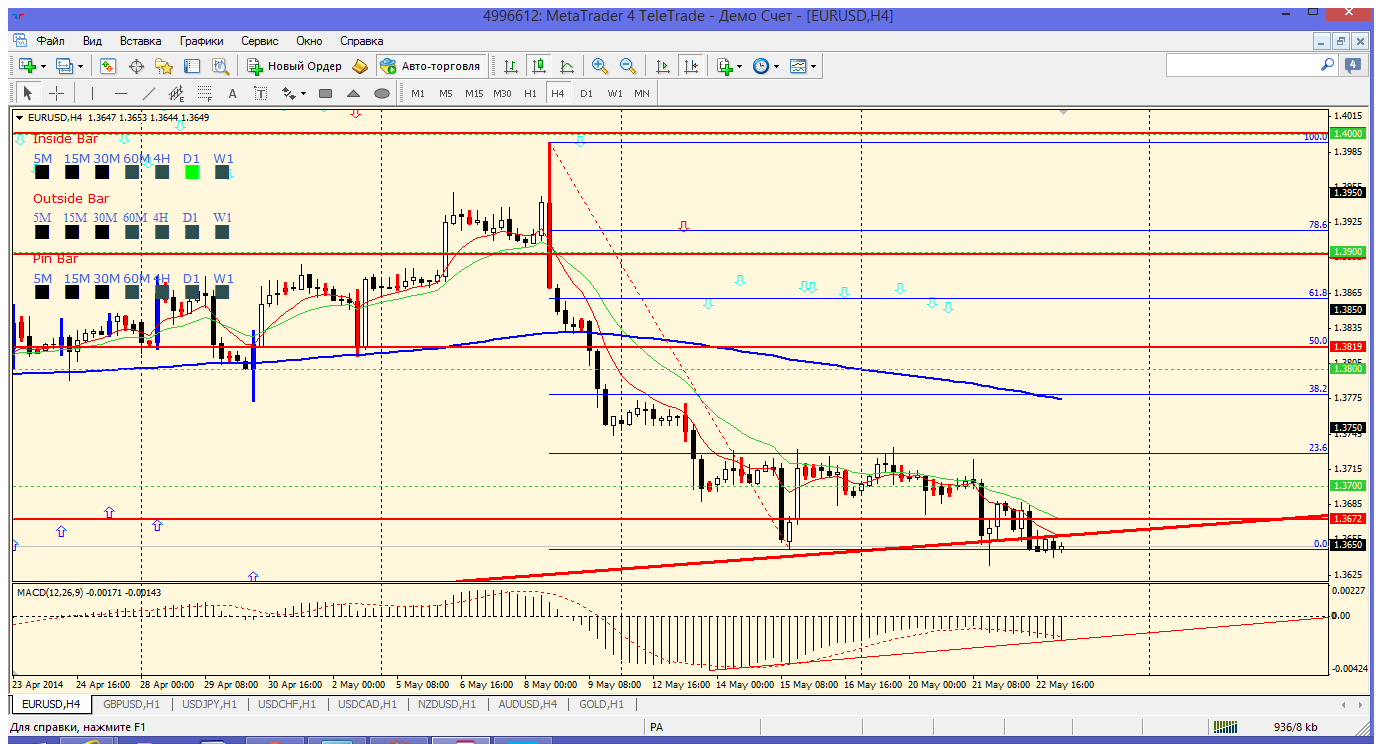The image size is (1378, 744).
Task: Click the 936/8 kb connection status
Action: [1296, 727]
